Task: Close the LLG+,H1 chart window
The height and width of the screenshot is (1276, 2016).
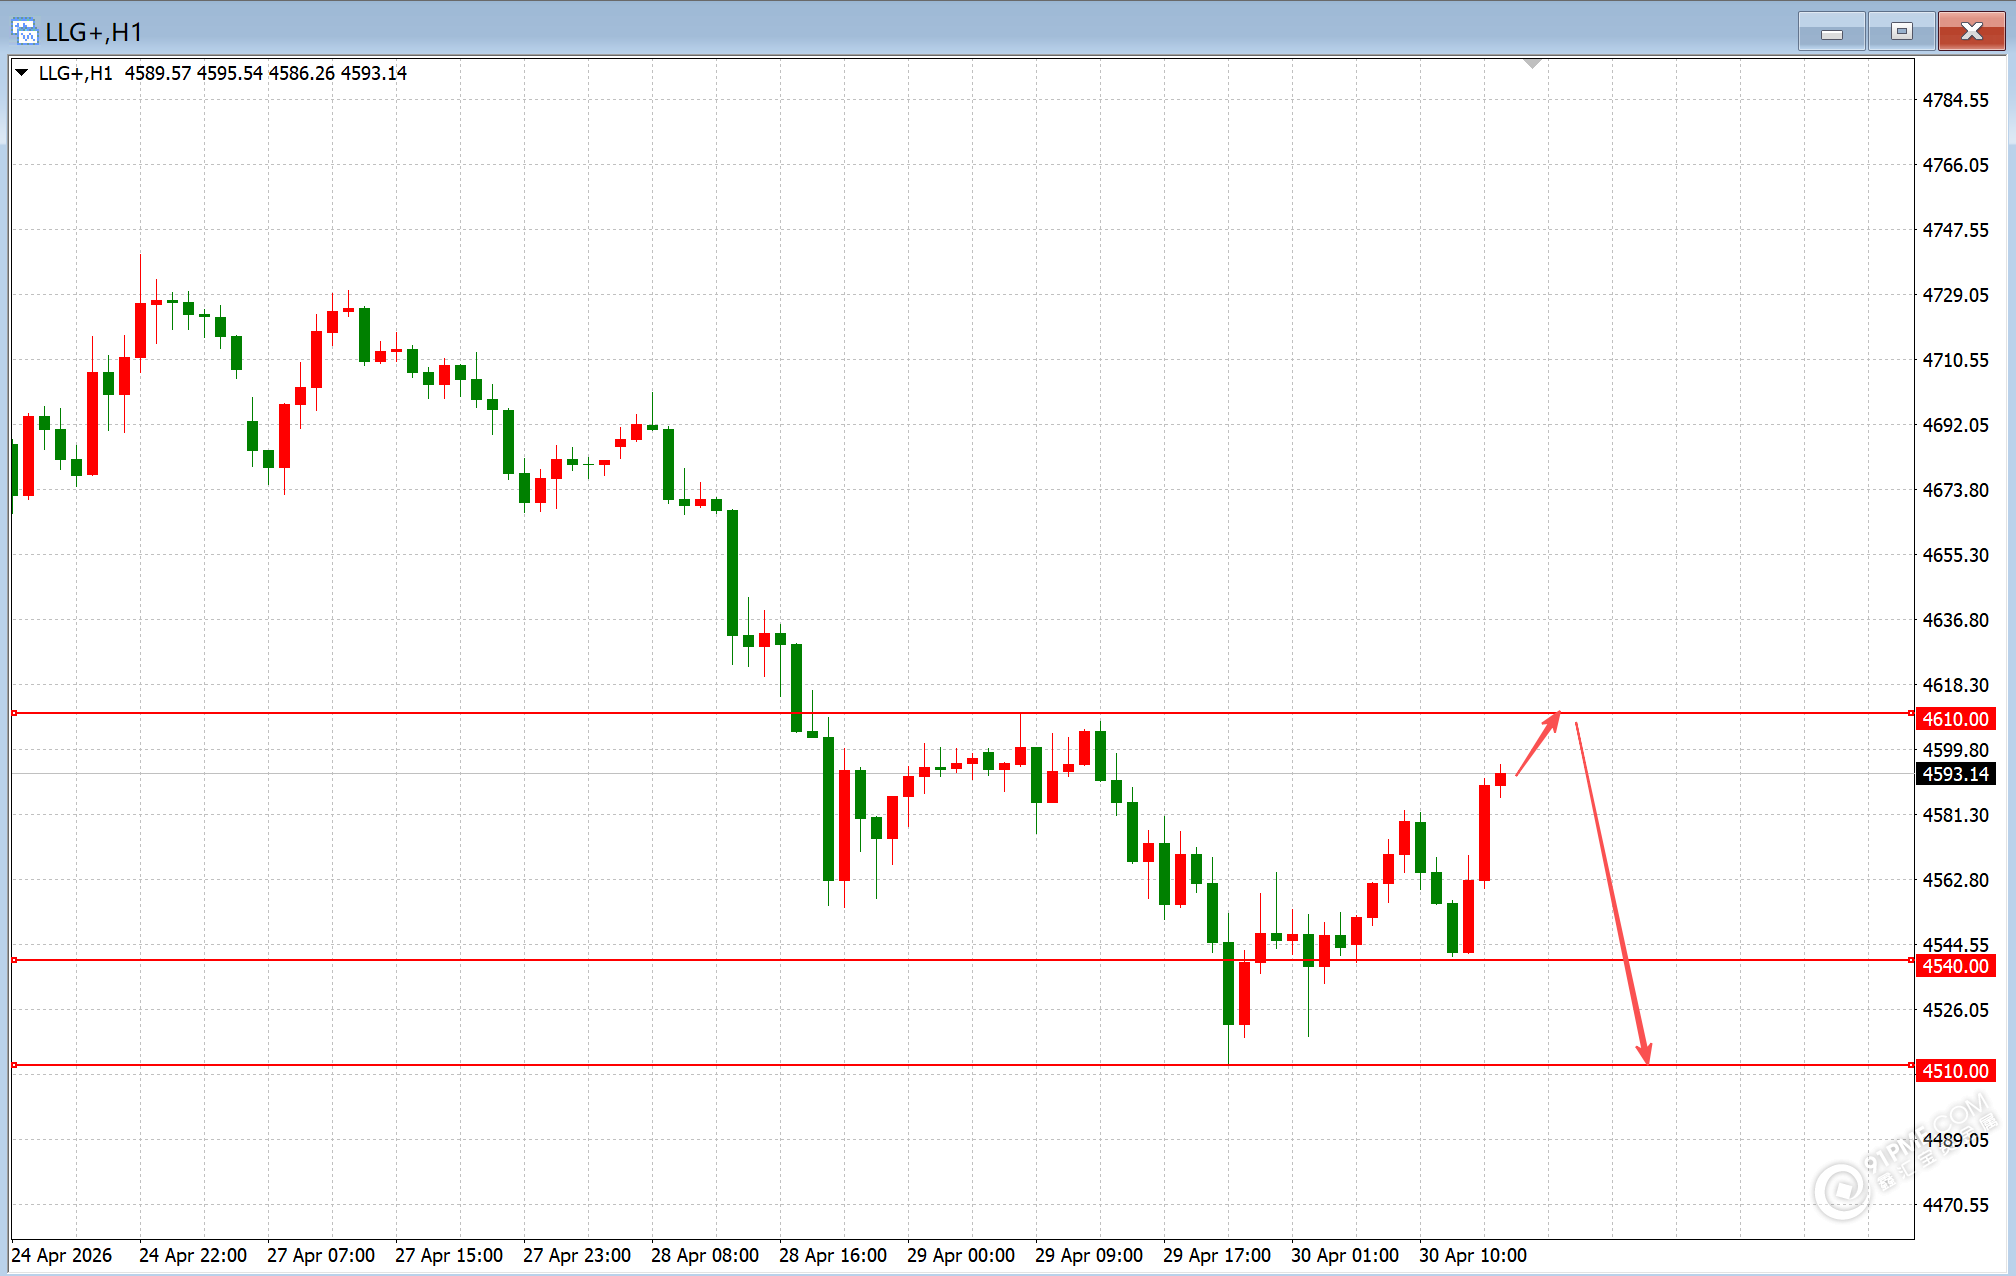Action: click(1971, 32)
